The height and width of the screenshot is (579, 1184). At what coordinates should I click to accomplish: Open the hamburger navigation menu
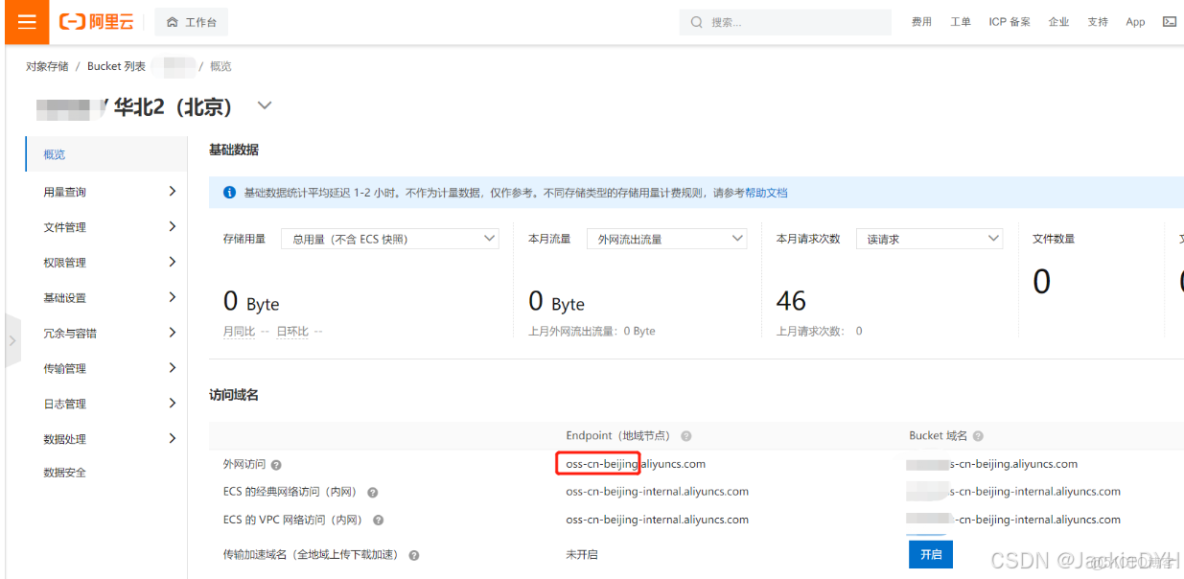(26, 21)
